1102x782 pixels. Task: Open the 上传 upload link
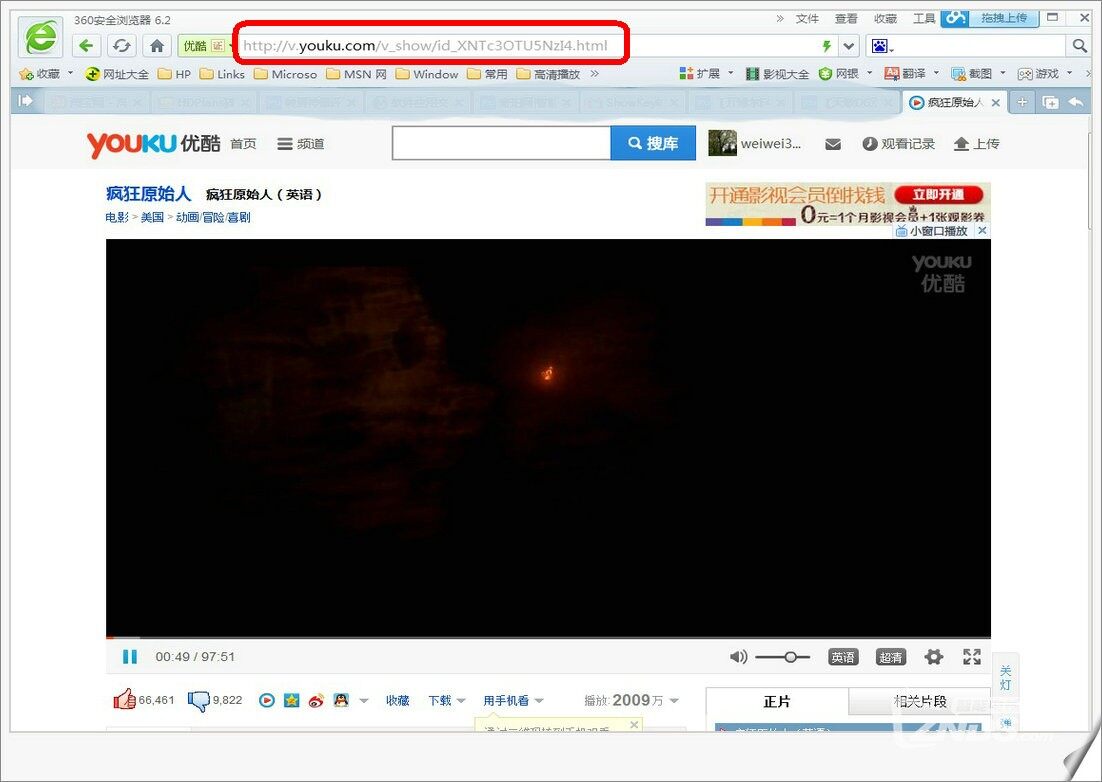click(976, 144)
